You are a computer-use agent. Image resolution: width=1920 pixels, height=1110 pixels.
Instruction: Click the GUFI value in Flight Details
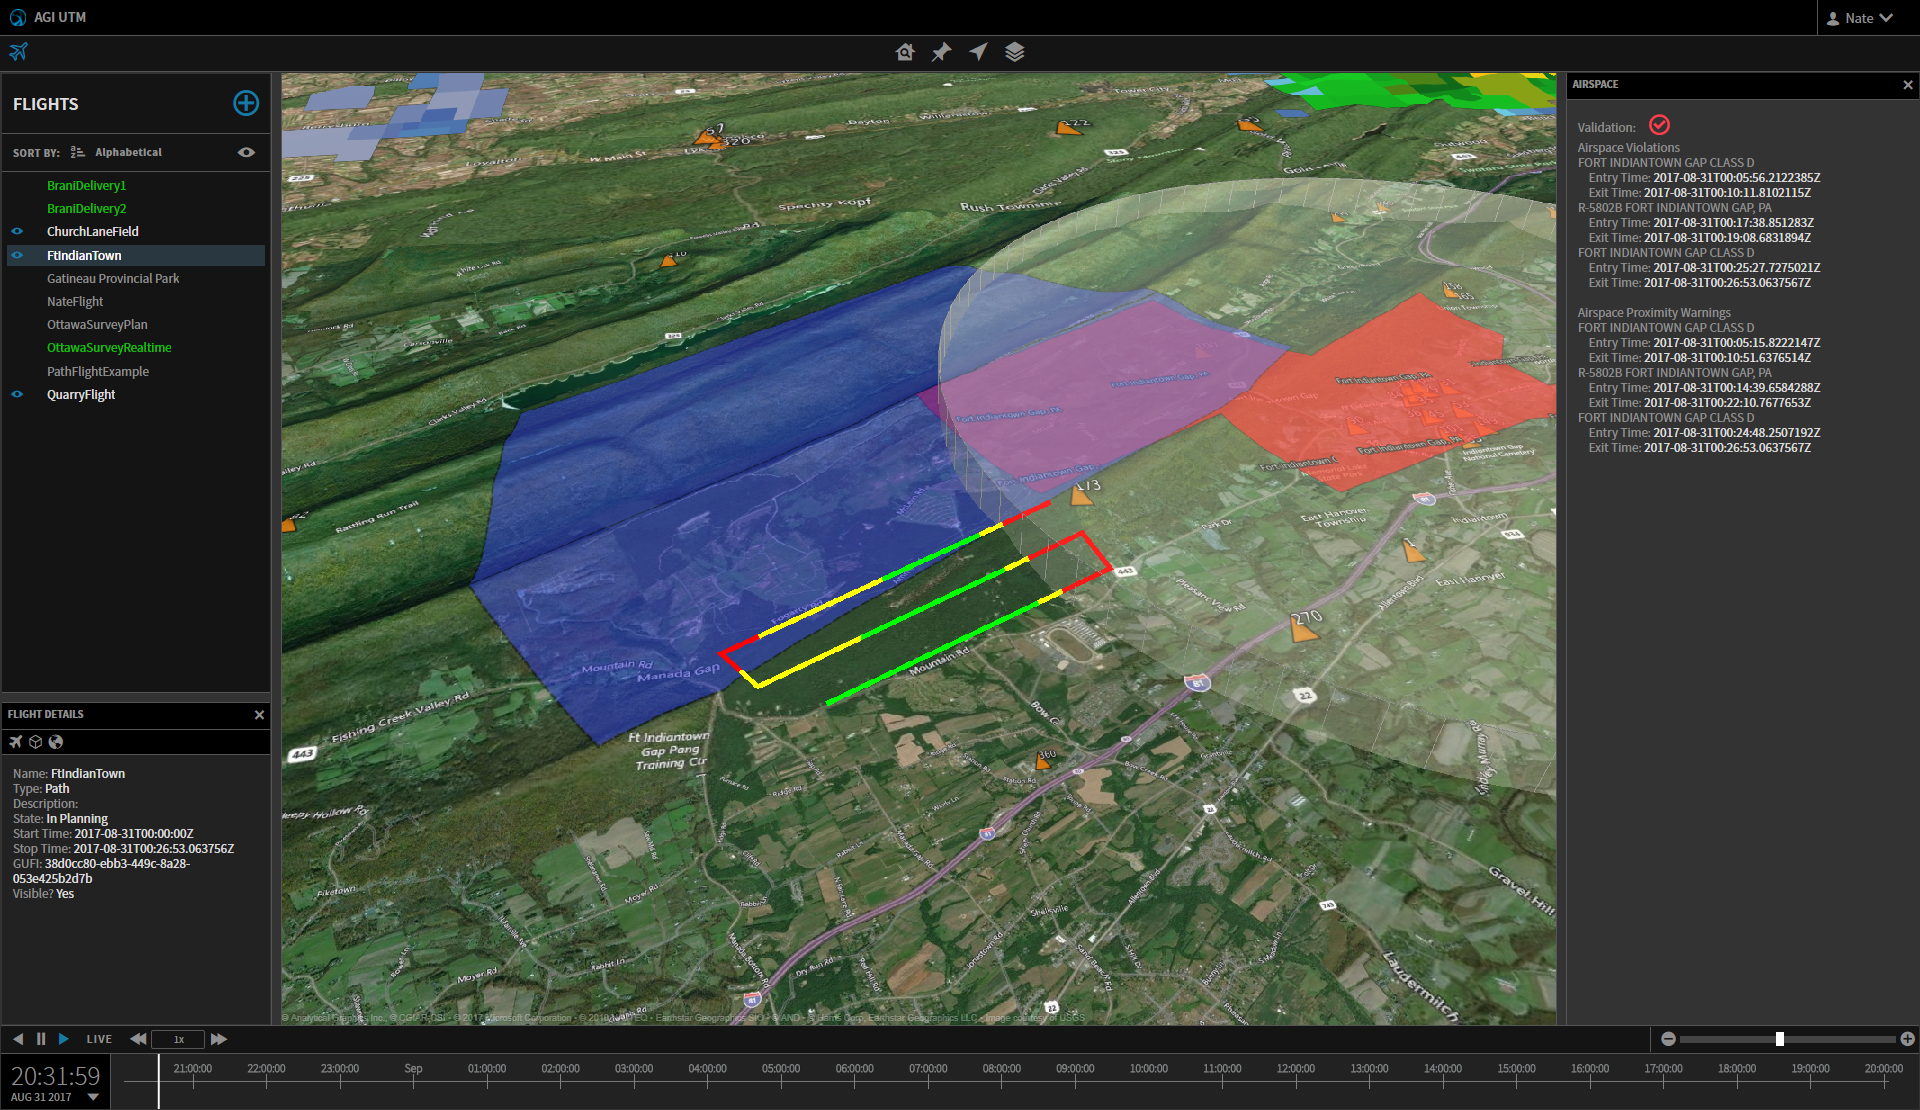(x=101, y=871)
